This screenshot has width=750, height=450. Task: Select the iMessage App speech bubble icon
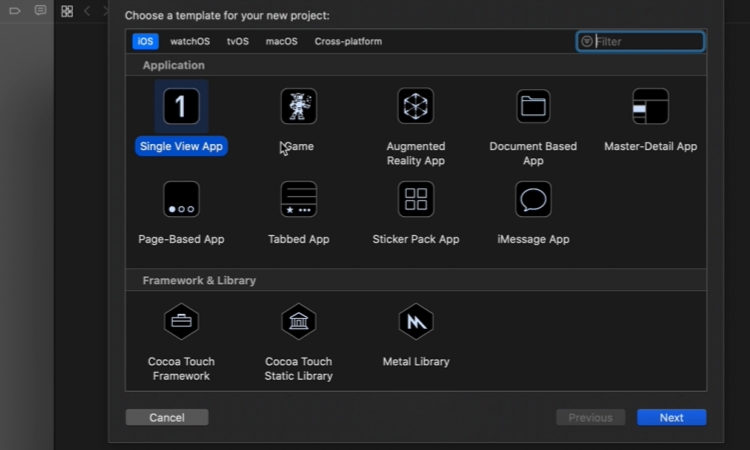(533, 199)
